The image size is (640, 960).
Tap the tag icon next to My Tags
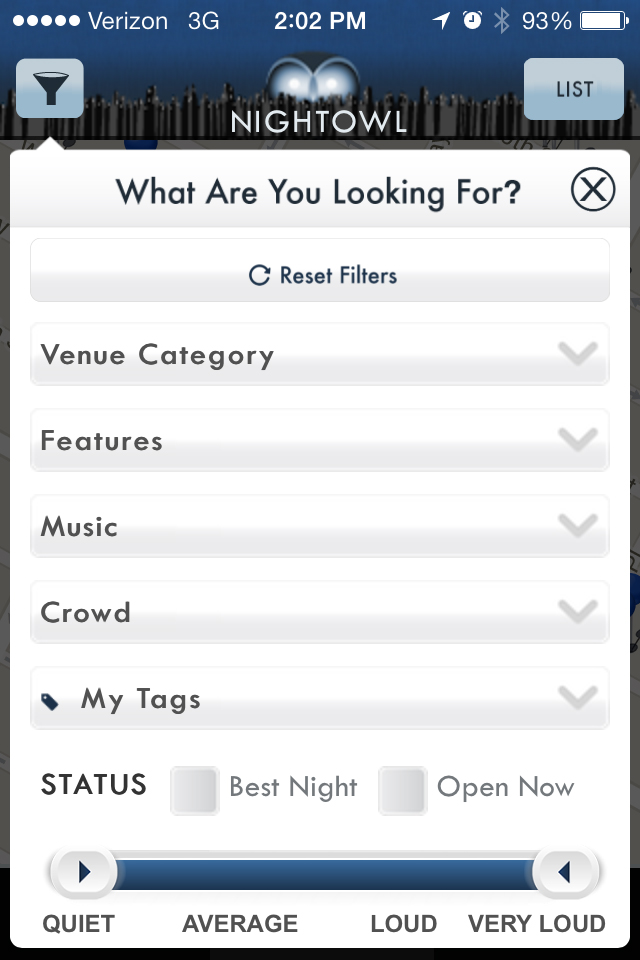pos(50,702)
